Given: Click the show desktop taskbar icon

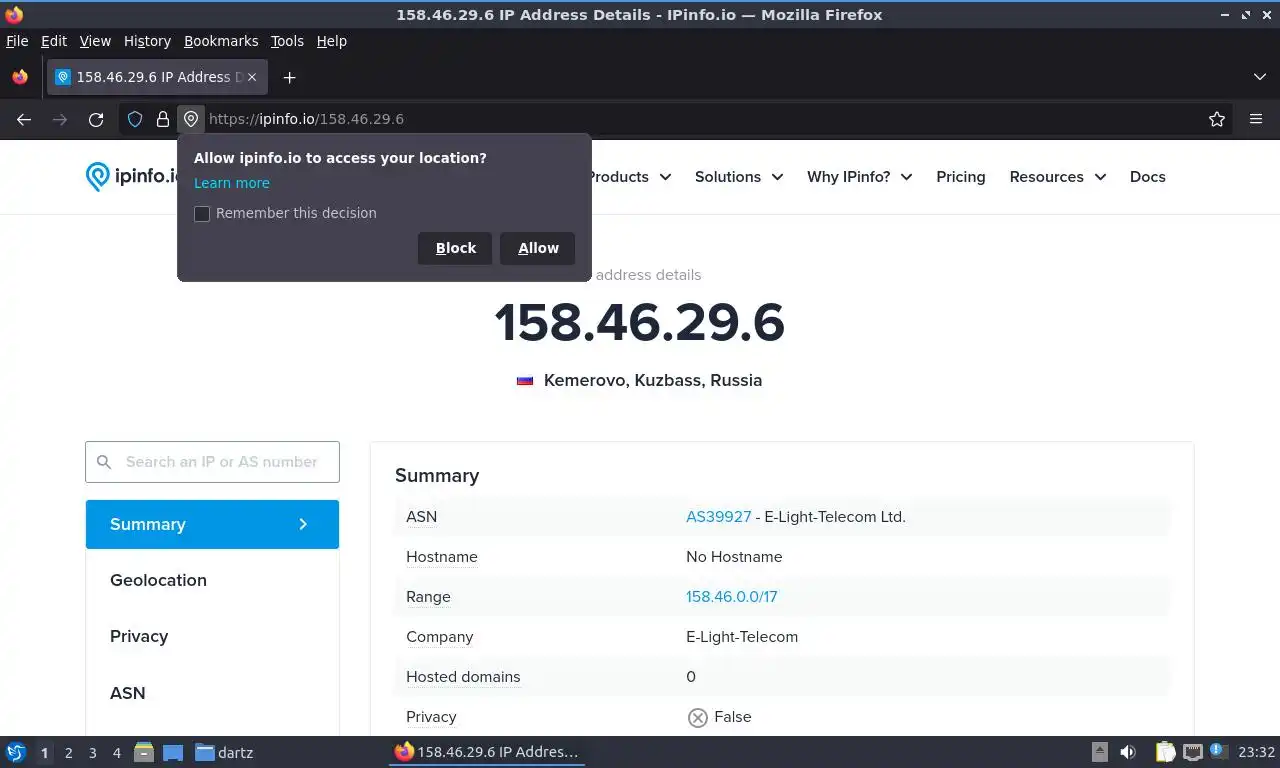Looking at the screenshot, I should [x=173, y=753].
